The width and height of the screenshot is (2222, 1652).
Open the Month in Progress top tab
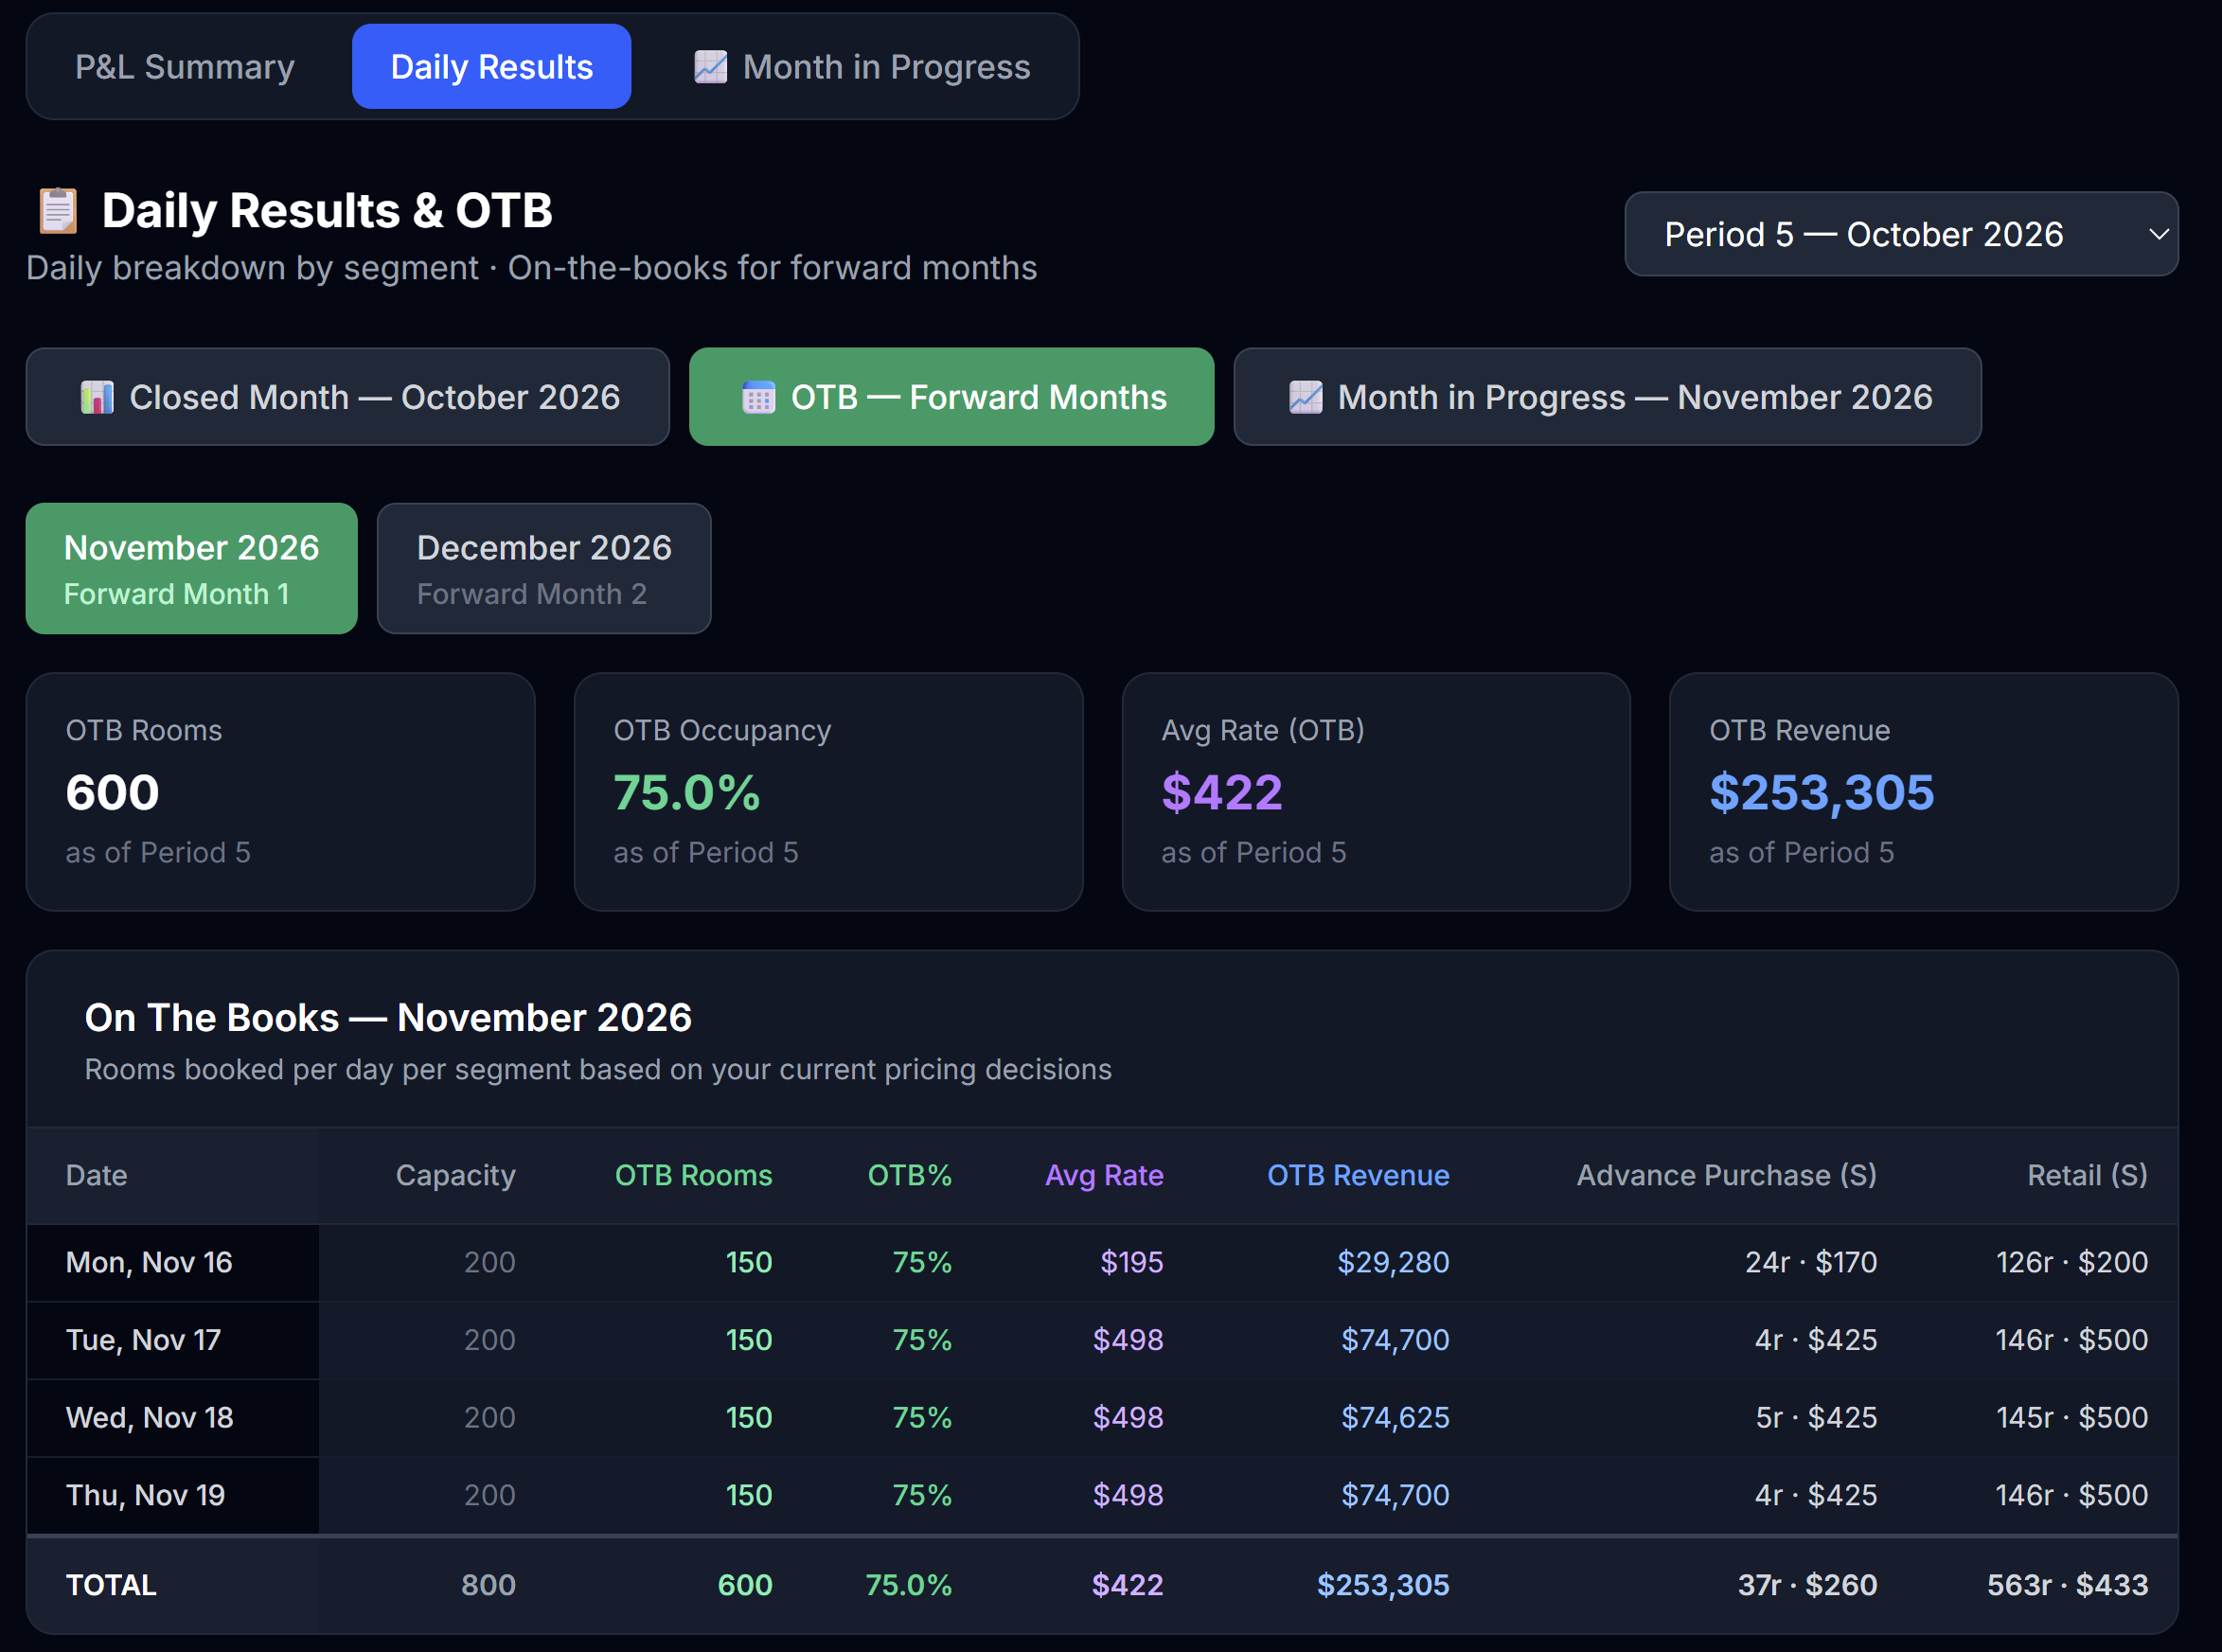click(x=861, y=67)
